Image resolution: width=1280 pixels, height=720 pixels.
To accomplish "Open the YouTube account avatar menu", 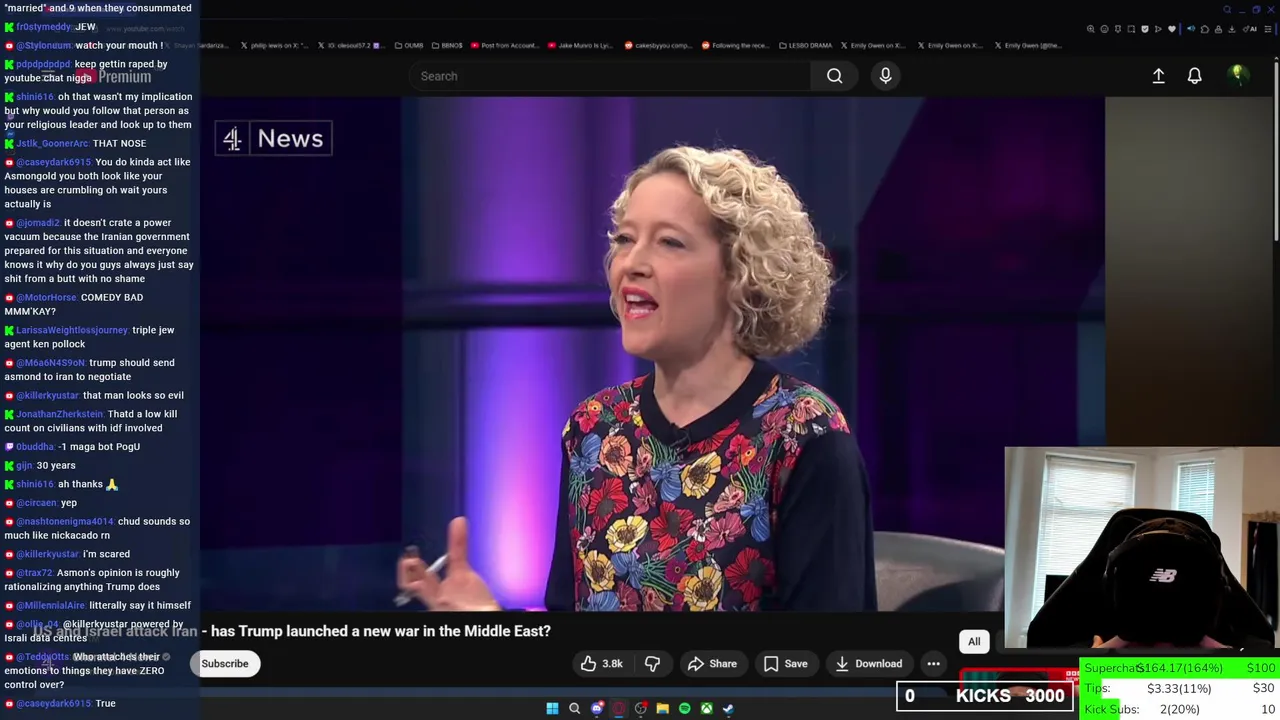I will [x=1237, y=75].
